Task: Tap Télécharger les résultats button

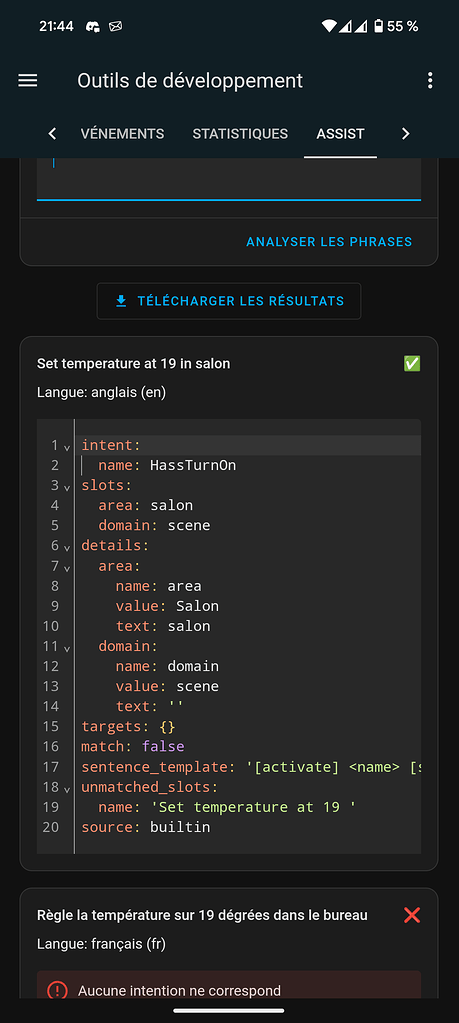Action: (x=229, y=301)
